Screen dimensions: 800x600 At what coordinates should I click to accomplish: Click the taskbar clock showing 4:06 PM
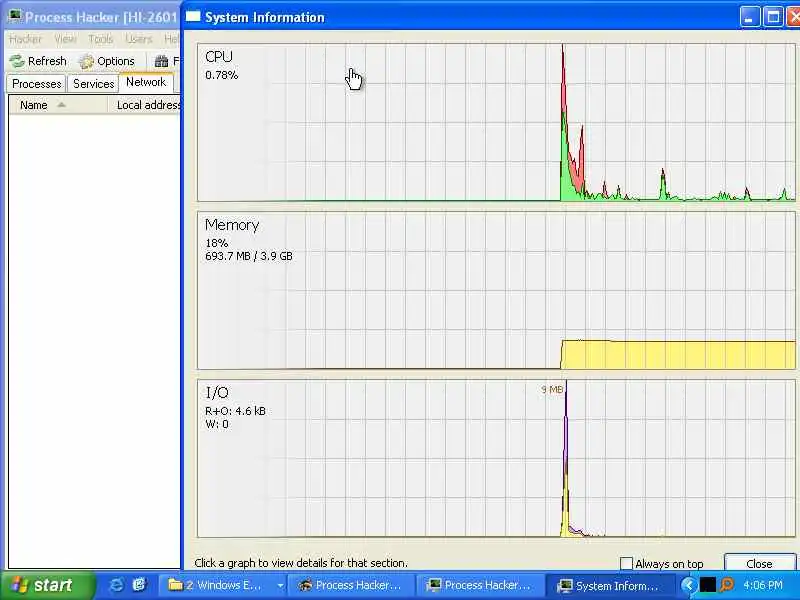tap(763, 585)
